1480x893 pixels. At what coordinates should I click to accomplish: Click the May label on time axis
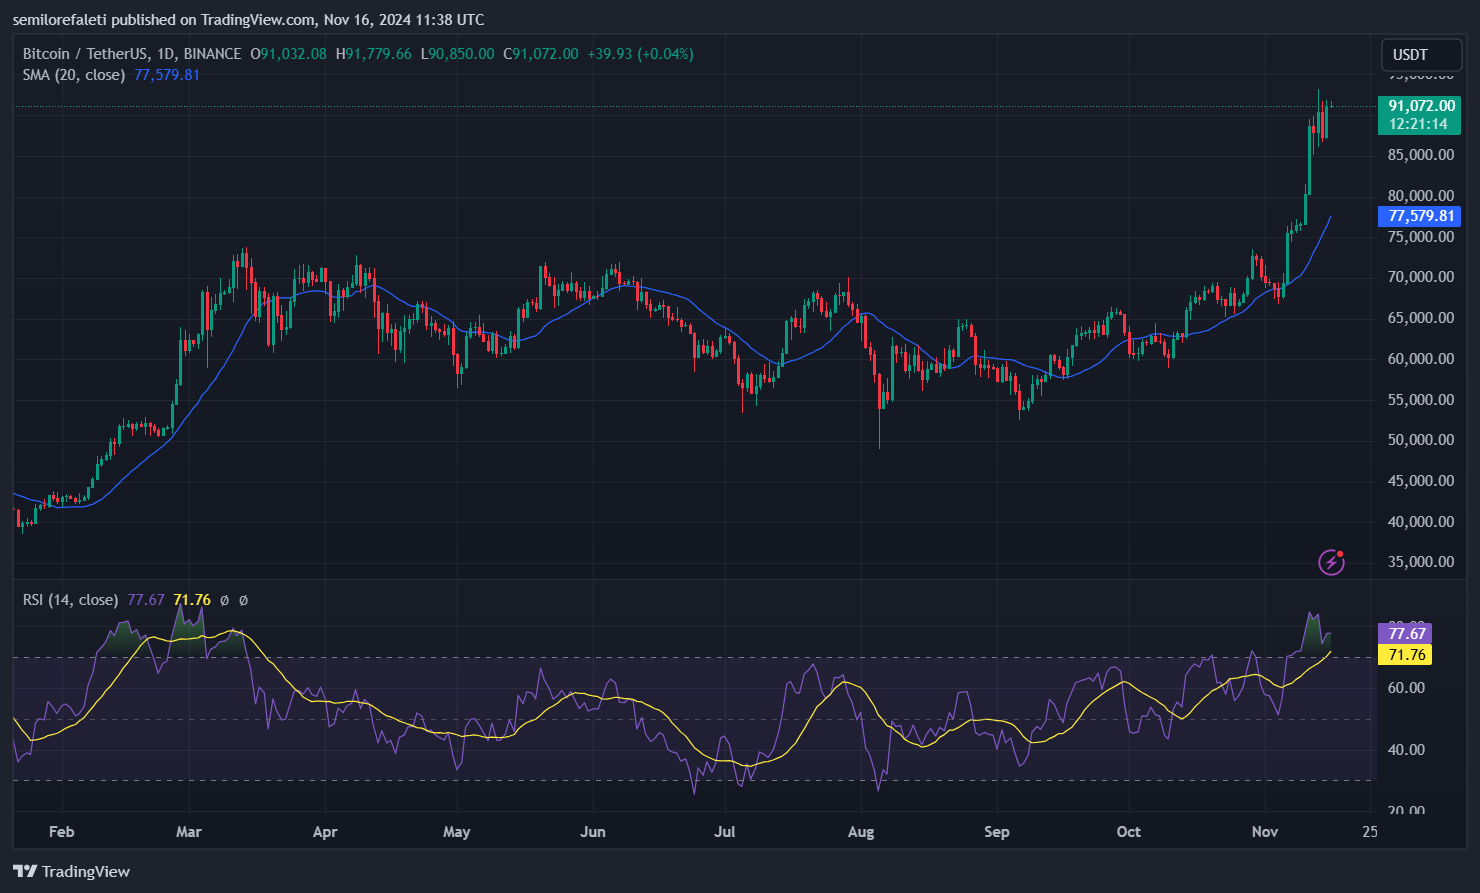click(457, 832)
